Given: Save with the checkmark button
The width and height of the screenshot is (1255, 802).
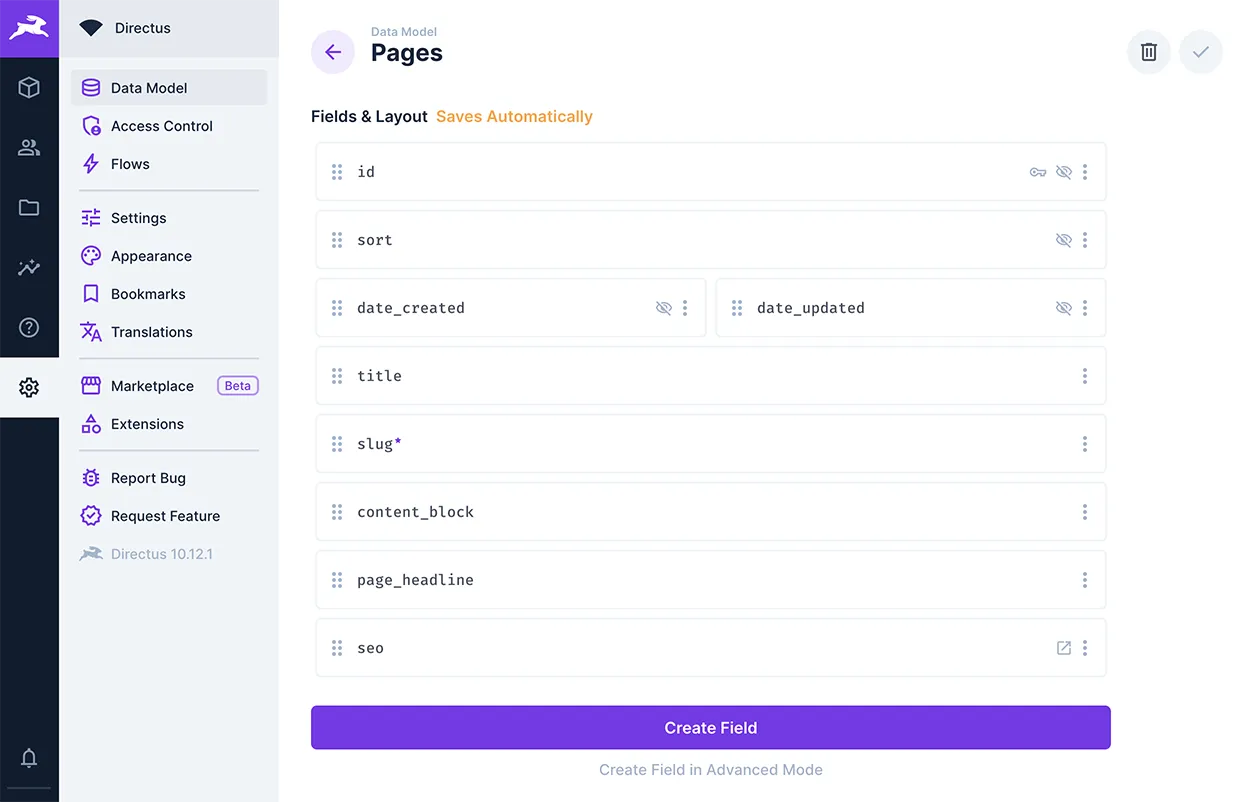Looking at the screenshot, I should [1201, 52].
